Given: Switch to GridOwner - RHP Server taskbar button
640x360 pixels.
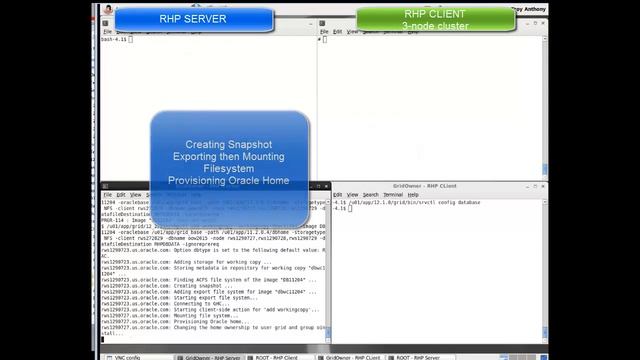Looking at the screenshot, I should pyautogui.click(x=209, y=358).
